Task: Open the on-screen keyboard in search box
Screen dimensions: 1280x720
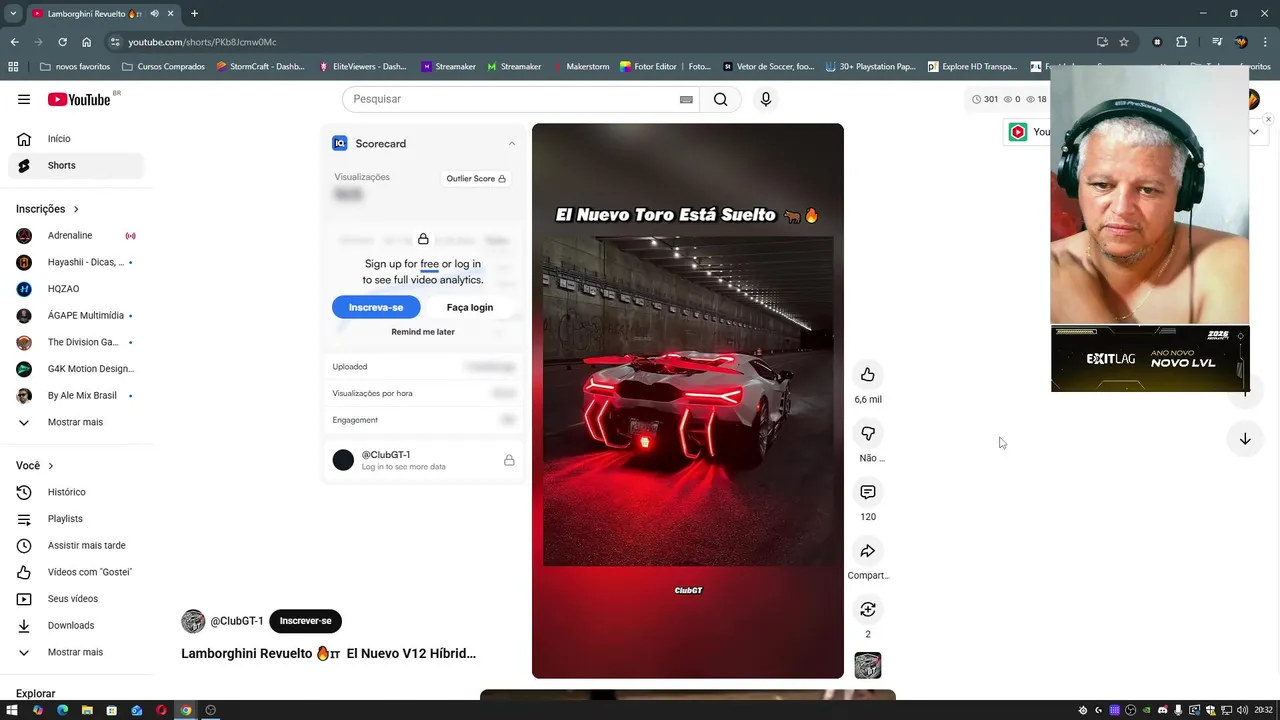Action: (x=686, y=99)
